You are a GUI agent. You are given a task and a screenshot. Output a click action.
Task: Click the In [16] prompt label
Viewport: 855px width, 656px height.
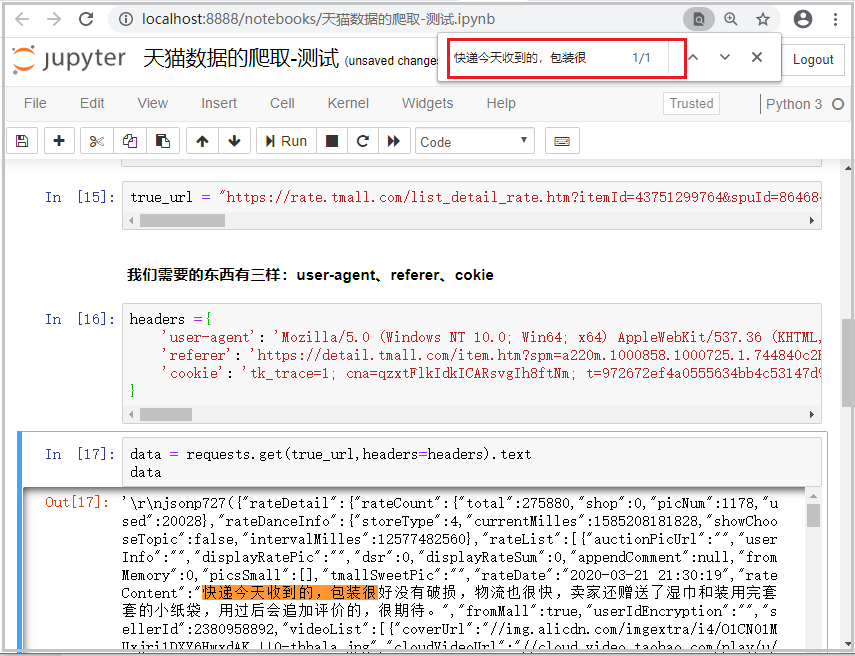pyautogui.click(x=80, y=318)
